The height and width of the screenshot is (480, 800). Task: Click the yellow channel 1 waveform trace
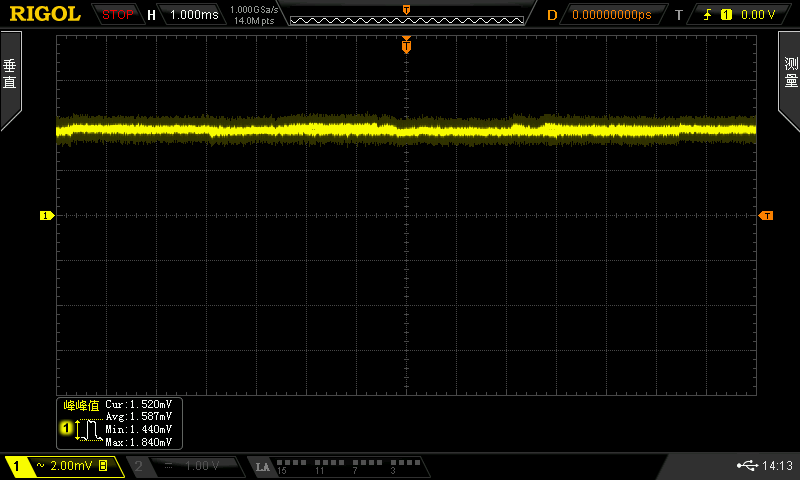coord(406,131)
